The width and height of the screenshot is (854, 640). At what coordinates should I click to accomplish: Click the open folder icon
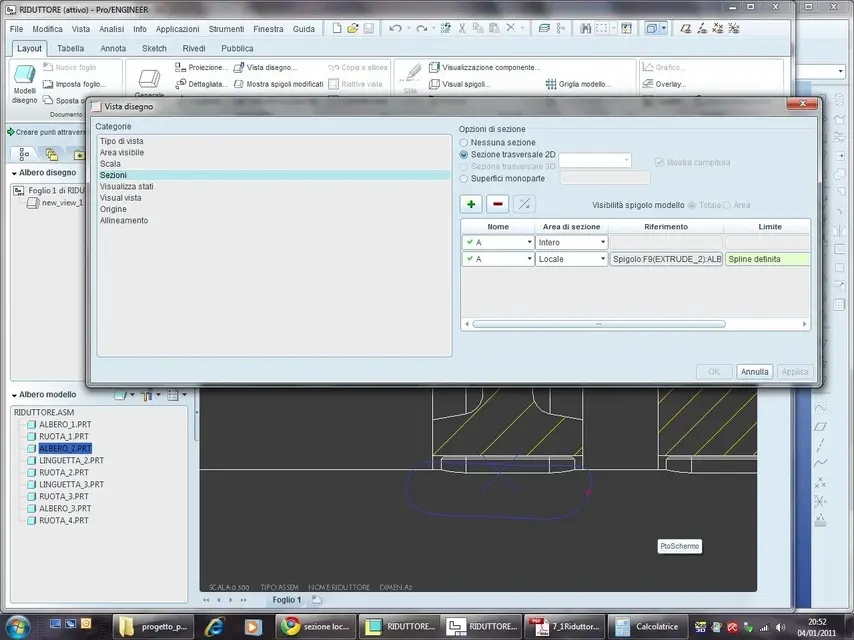pos(353,28)
